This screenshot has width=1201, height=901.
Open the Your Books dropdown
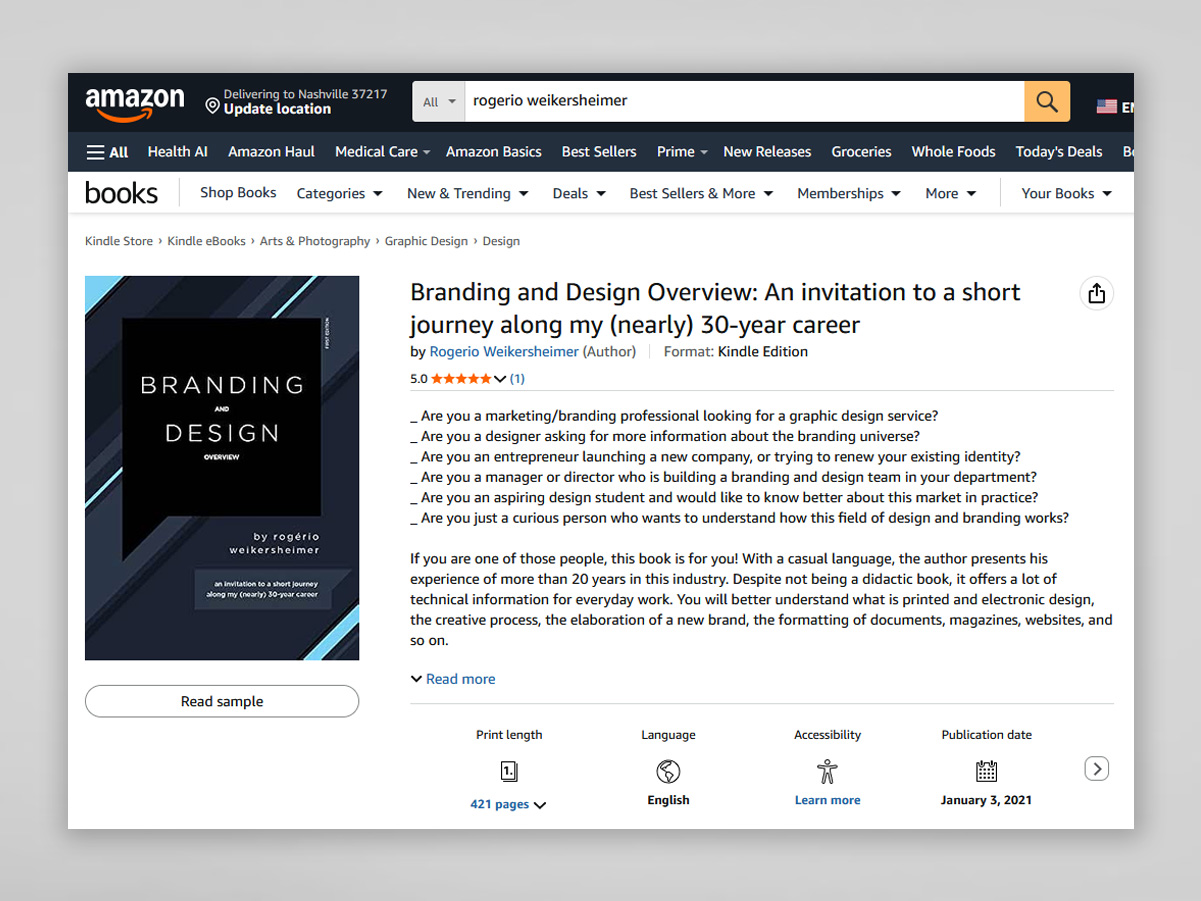[x=1067, y=194]
